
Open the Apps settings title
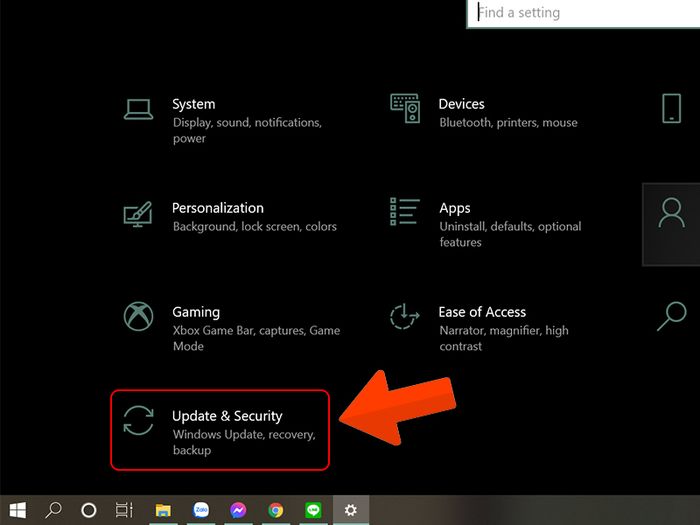[x=454, y=208]
